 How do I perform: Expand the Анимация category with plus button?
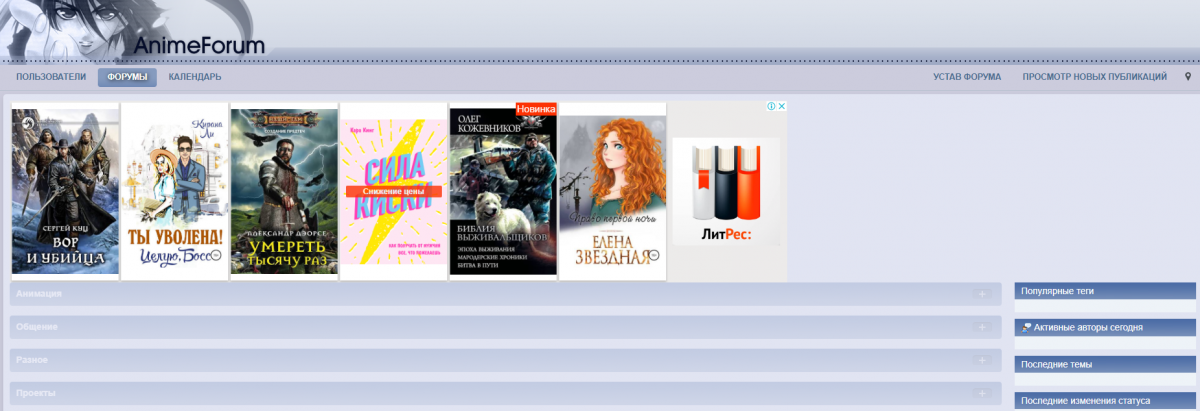(983, 294)
